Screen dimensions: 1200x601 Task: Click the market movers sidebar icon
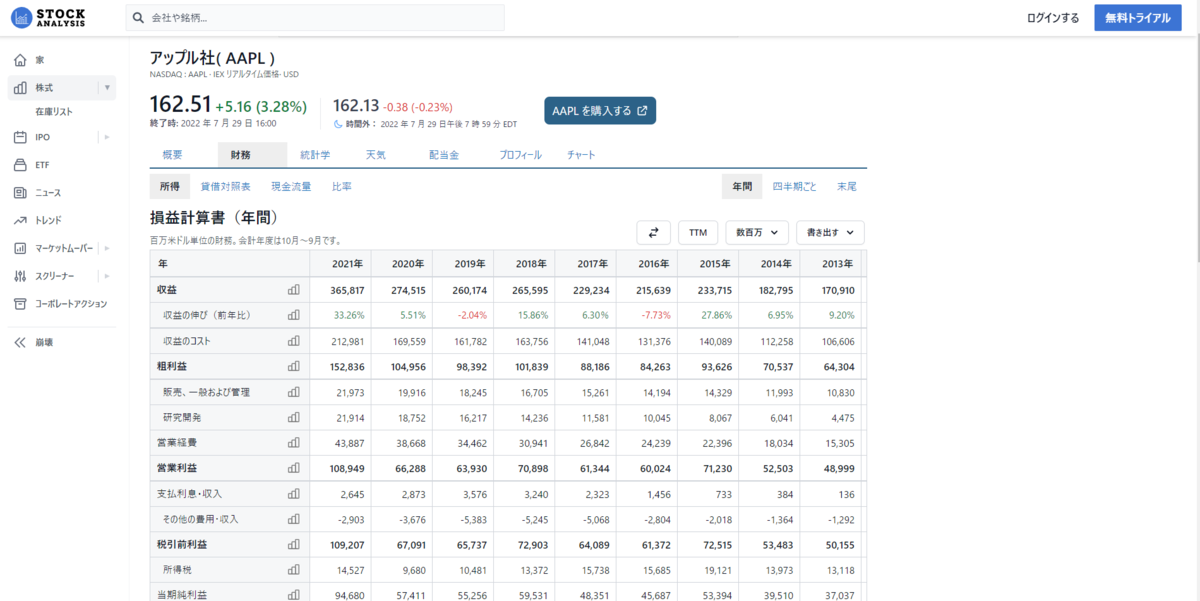point(20,248)
